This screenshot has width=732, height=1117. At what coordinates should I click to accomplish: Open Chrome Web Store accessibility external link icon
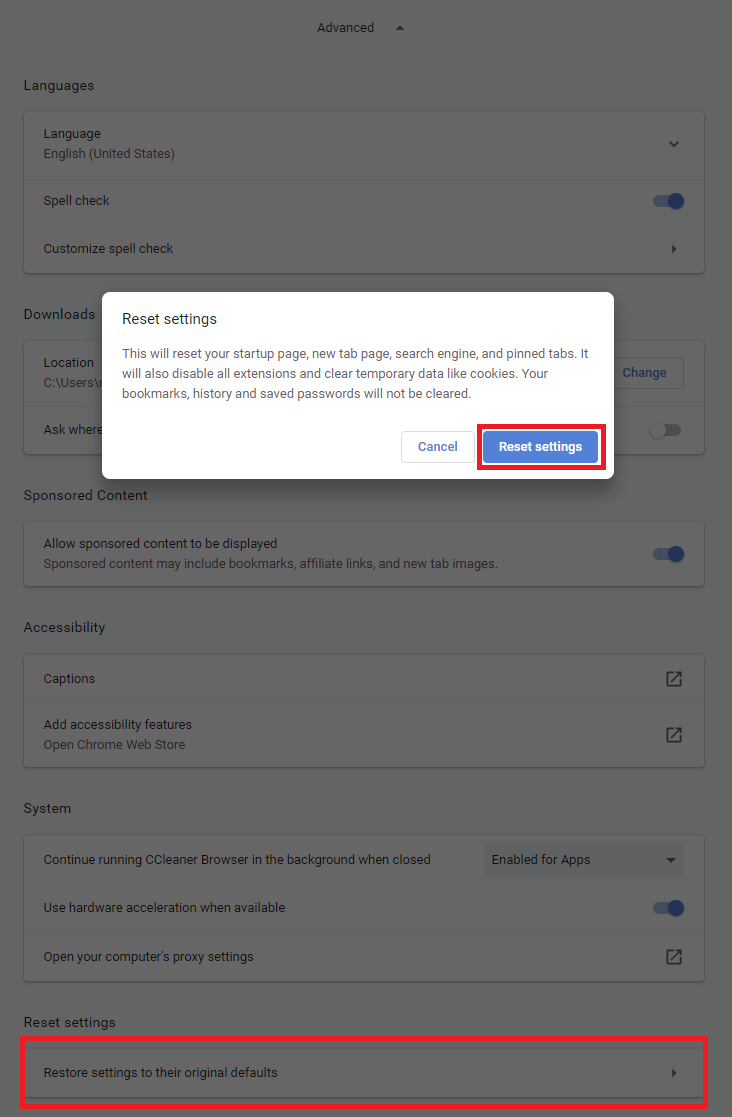[x=674, y=734]
